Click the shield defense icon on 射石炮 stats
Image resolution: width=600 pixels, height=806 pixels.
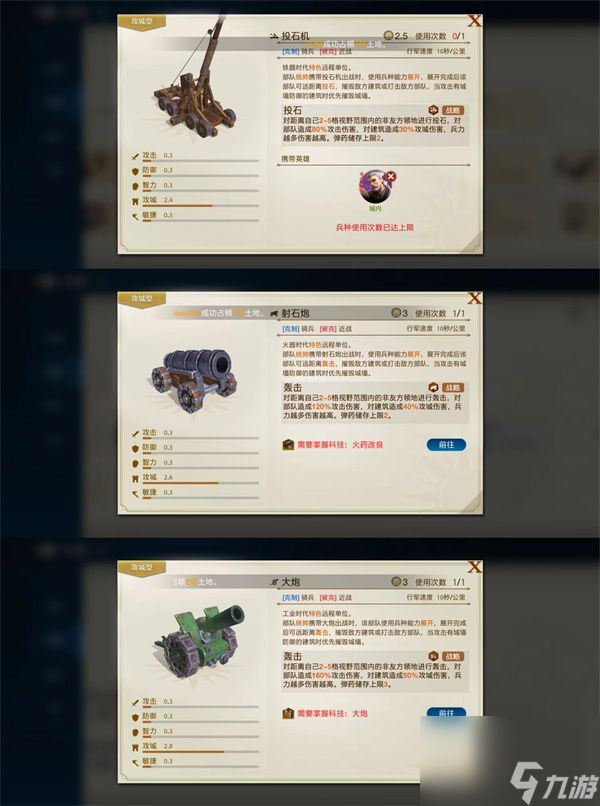pos(135,448)
